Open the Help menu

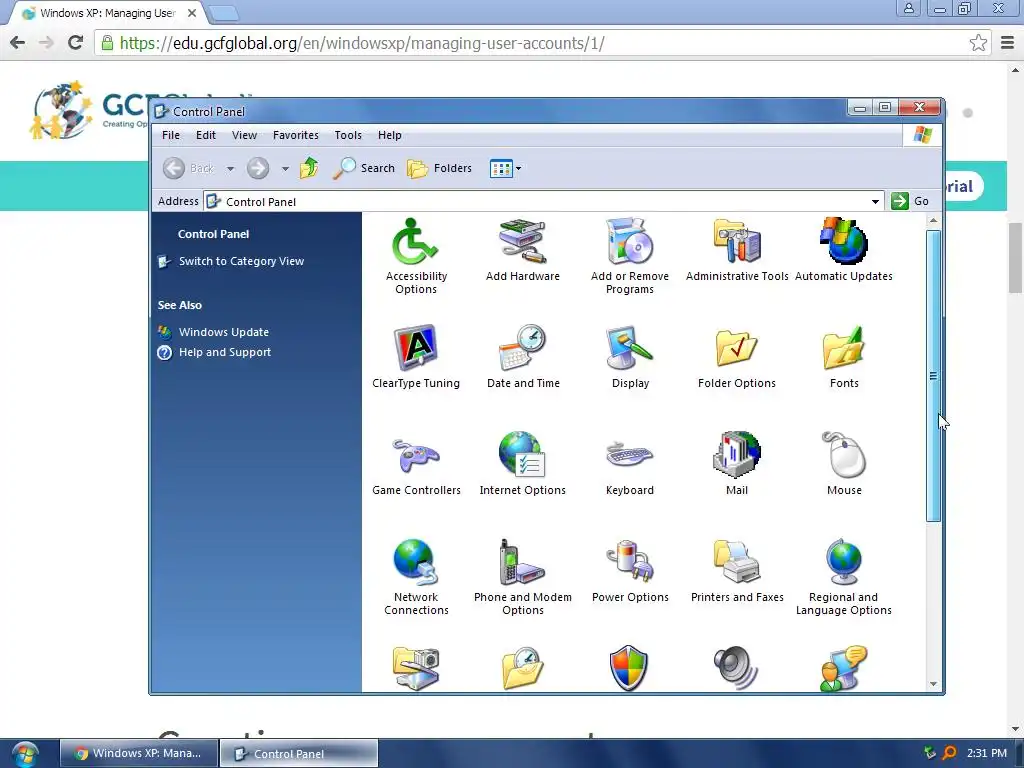point(390,135)
